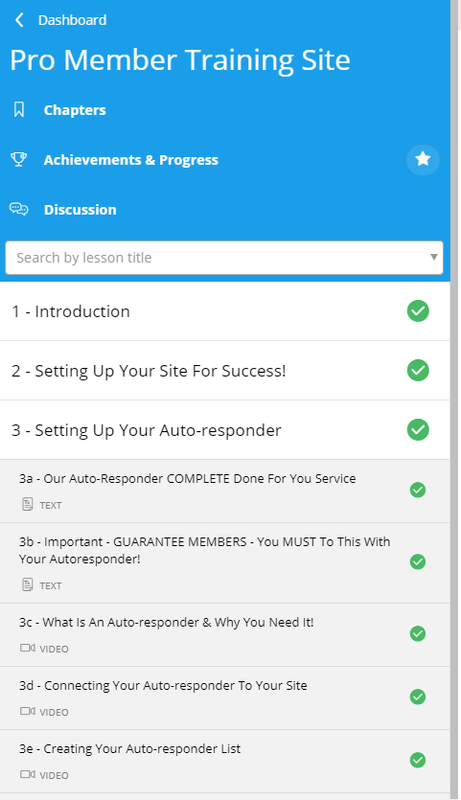This screenshot has width=461, height=800.
Task: Click the Search by lesson title field
Action: click(224, 258)
